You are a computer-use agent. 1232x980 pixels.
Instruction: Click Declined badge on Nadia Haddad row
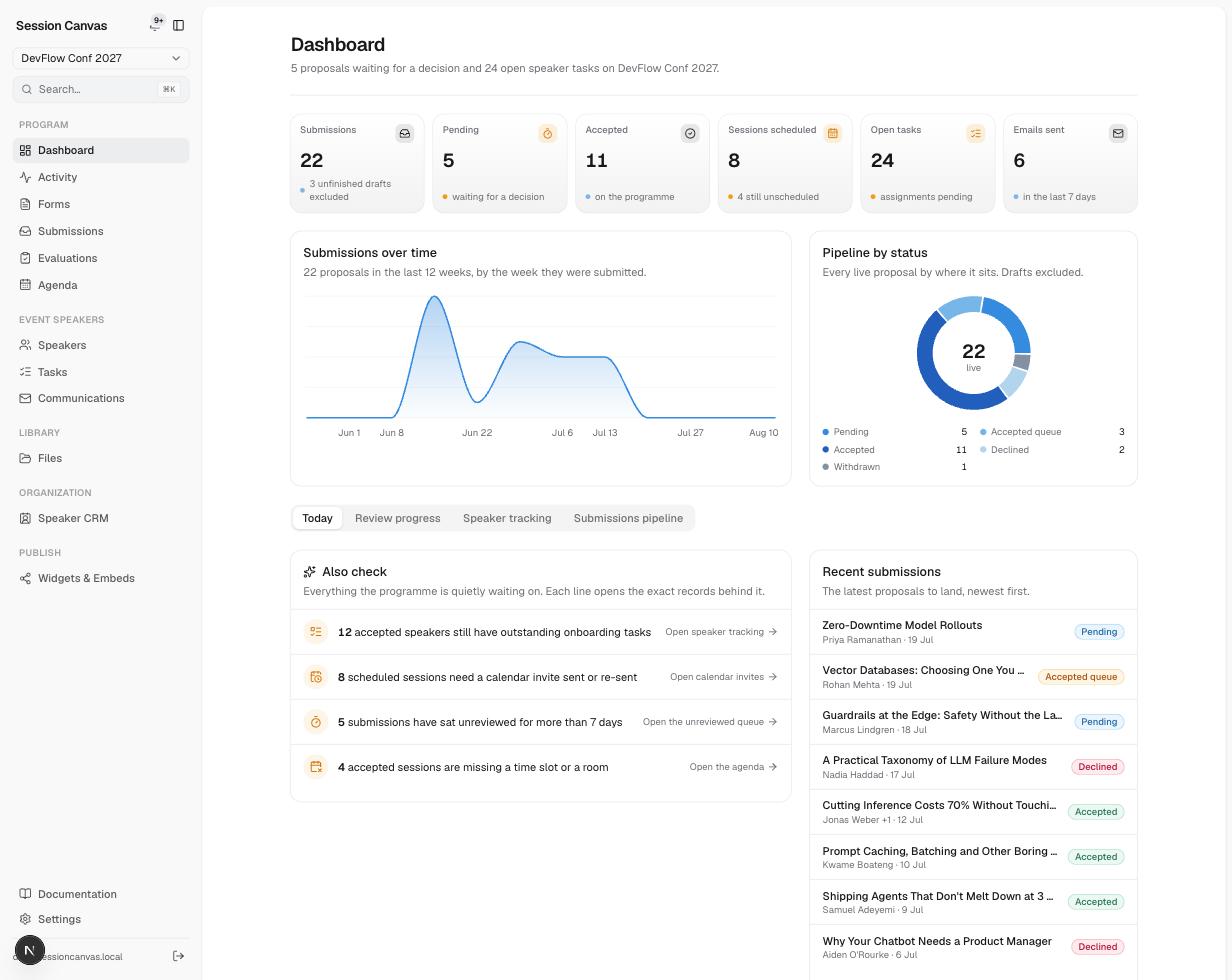[x=1097, y=767]
